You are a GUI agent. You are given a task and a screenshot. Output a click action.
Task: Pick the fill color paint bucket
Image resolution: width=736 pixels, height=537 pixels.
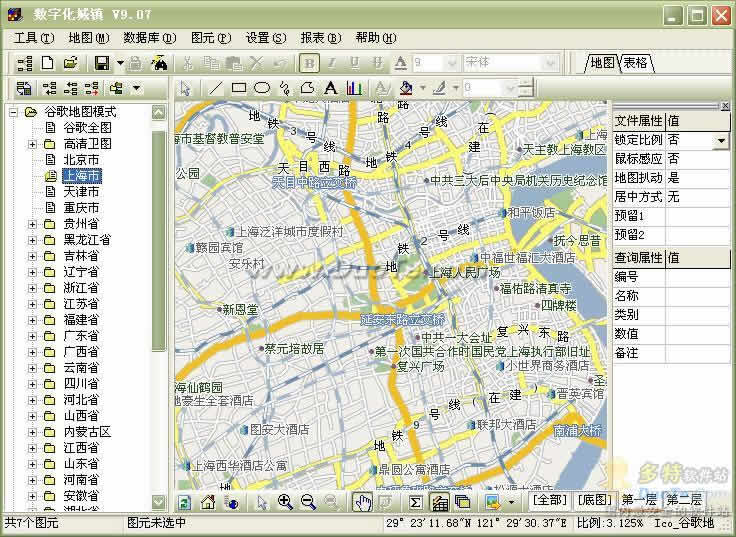pos(406,88)
